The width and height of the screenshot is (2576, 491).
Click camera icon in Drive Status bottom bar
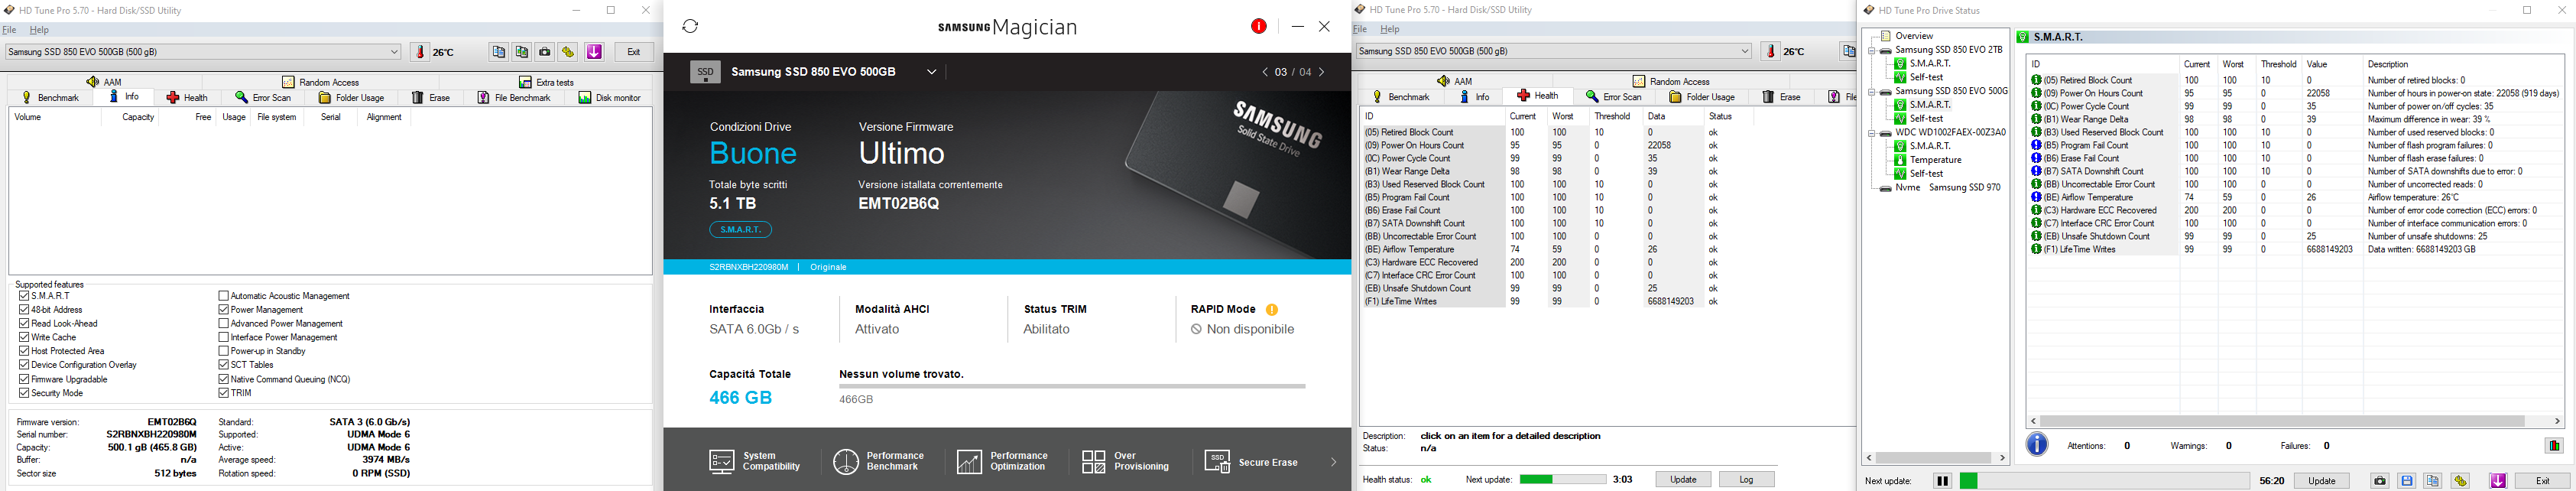click(2380, 481)
